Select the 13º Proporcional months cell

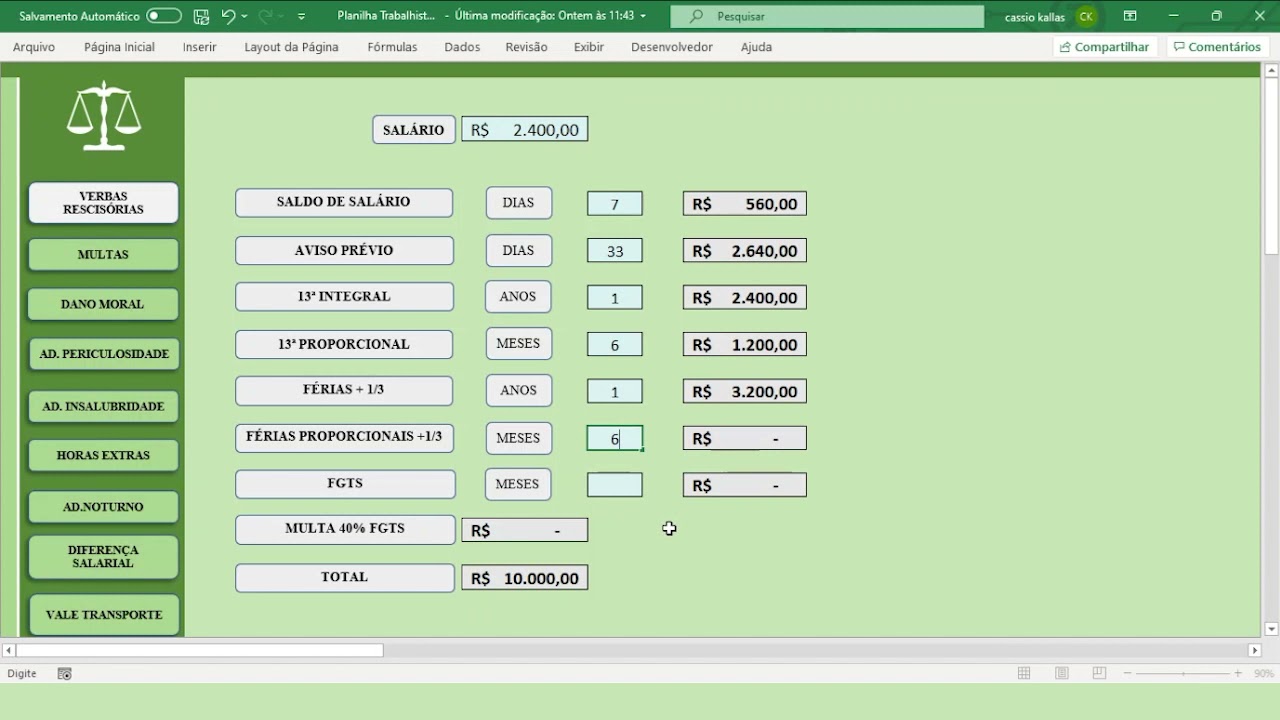pos(615,345)
